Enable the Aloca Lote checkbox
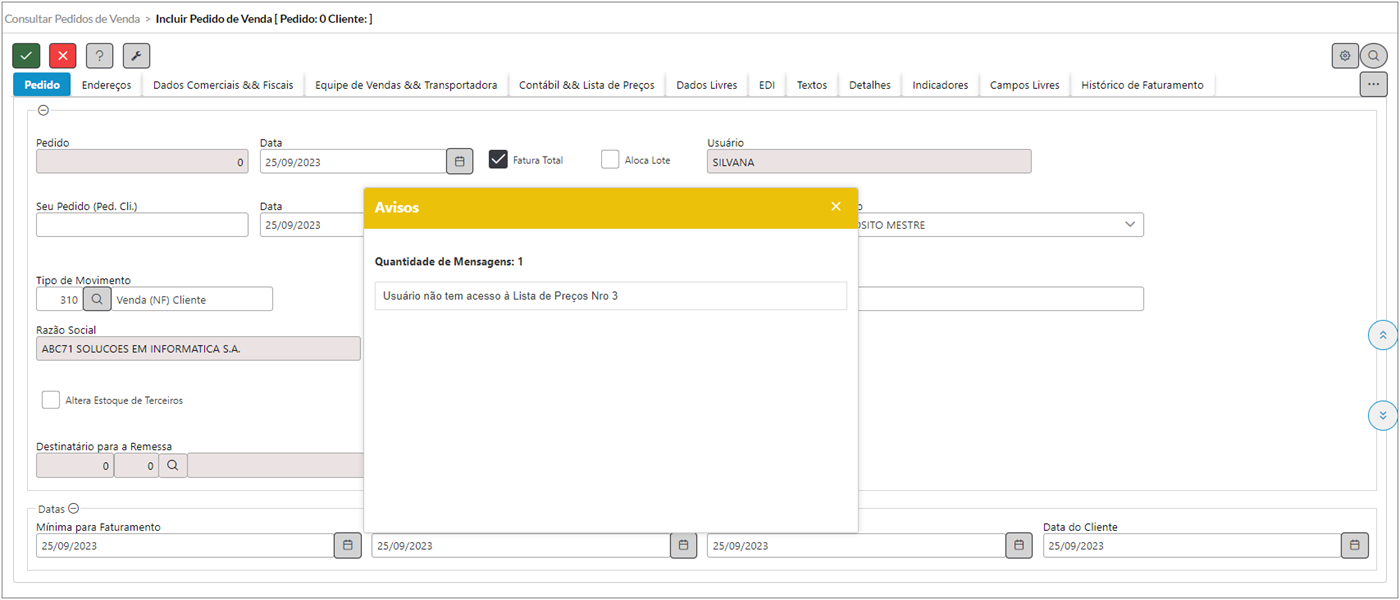The height and width of the screenshot is (600, 1400). pyautogui.click(x=610, y=160)
